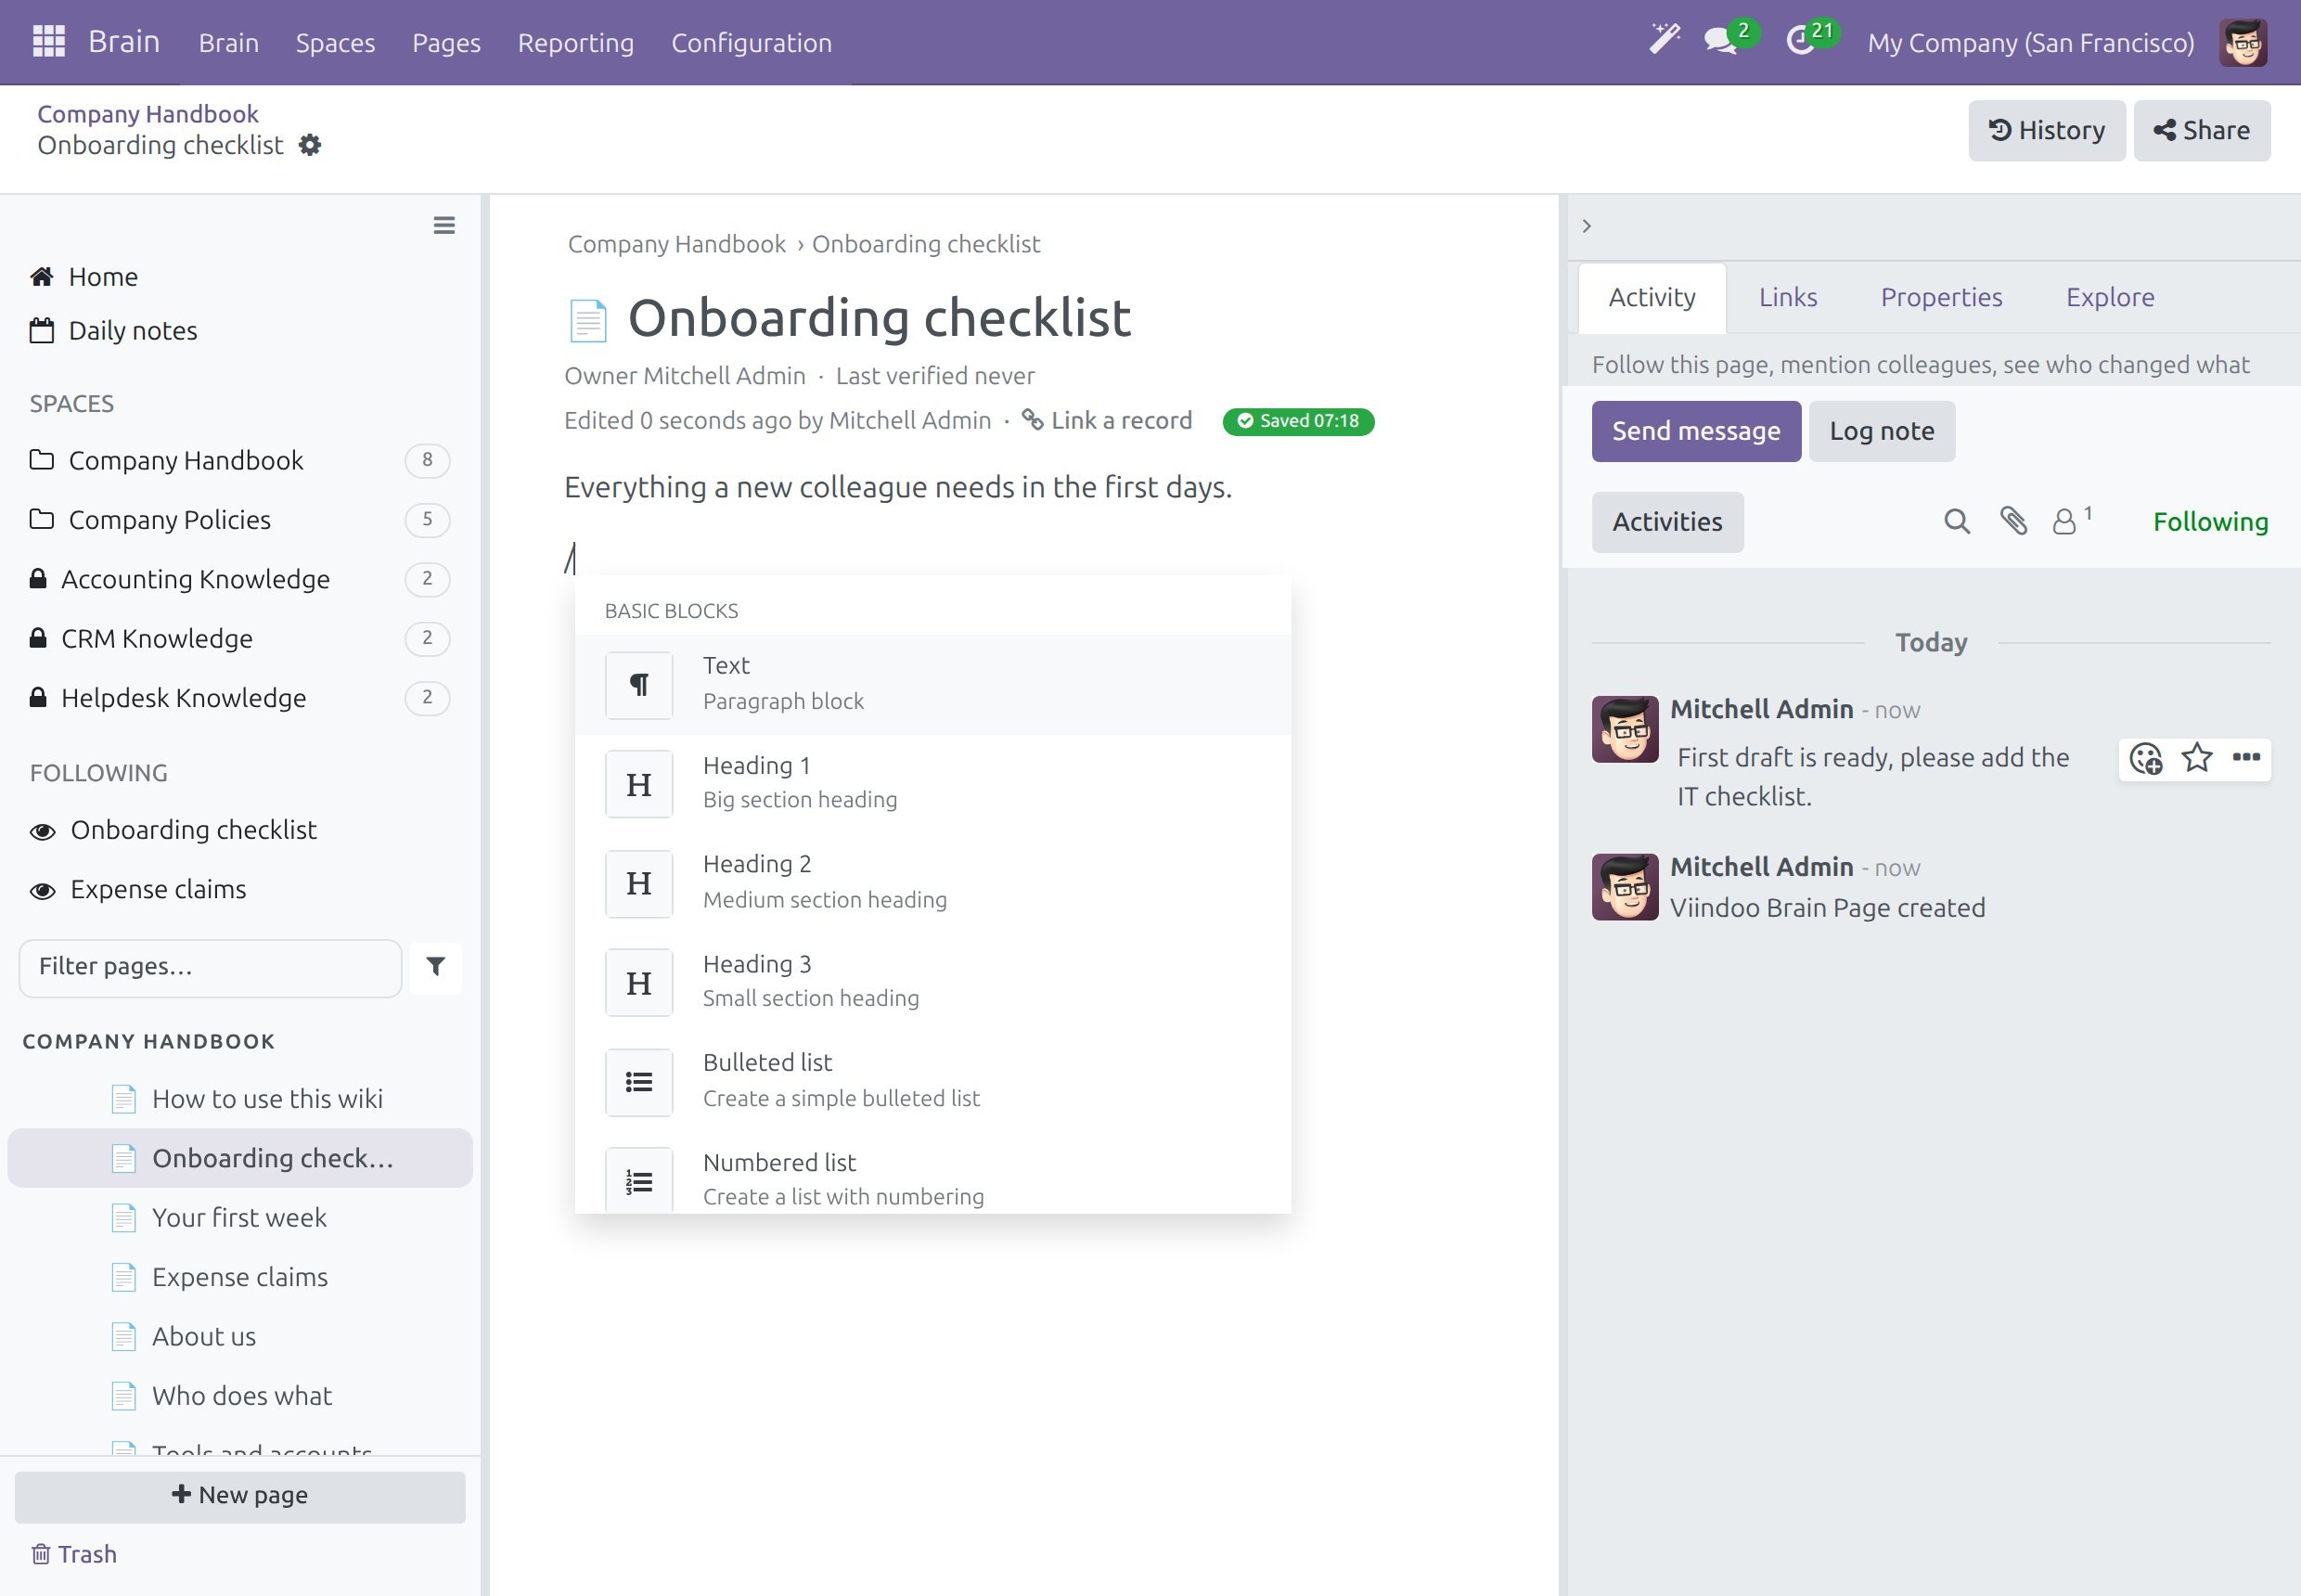Viewport: 2301px width, 1596px height.
Task: Switch to the Explore tab
Action: 2110,297
